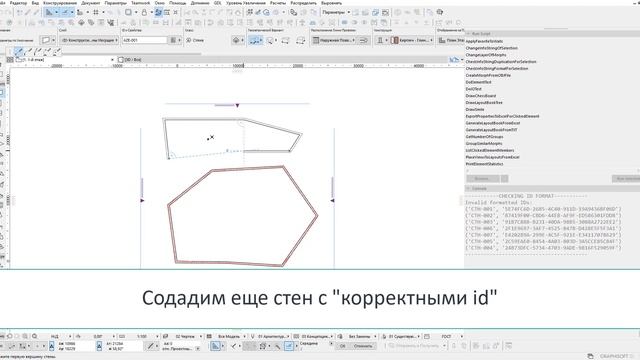Click the PrintElementStatistics script
640x360 pixels.
pos(484,164)
